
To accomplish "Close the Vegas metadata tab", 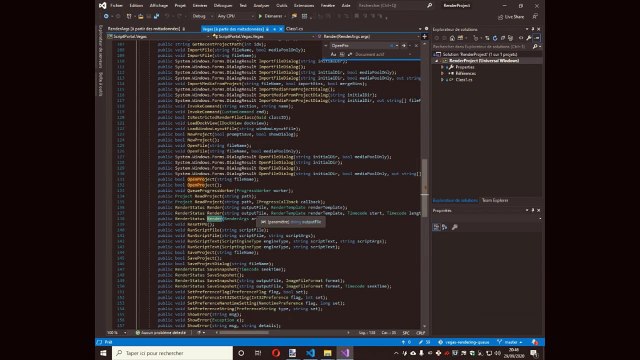I will (x=281, y=29).
